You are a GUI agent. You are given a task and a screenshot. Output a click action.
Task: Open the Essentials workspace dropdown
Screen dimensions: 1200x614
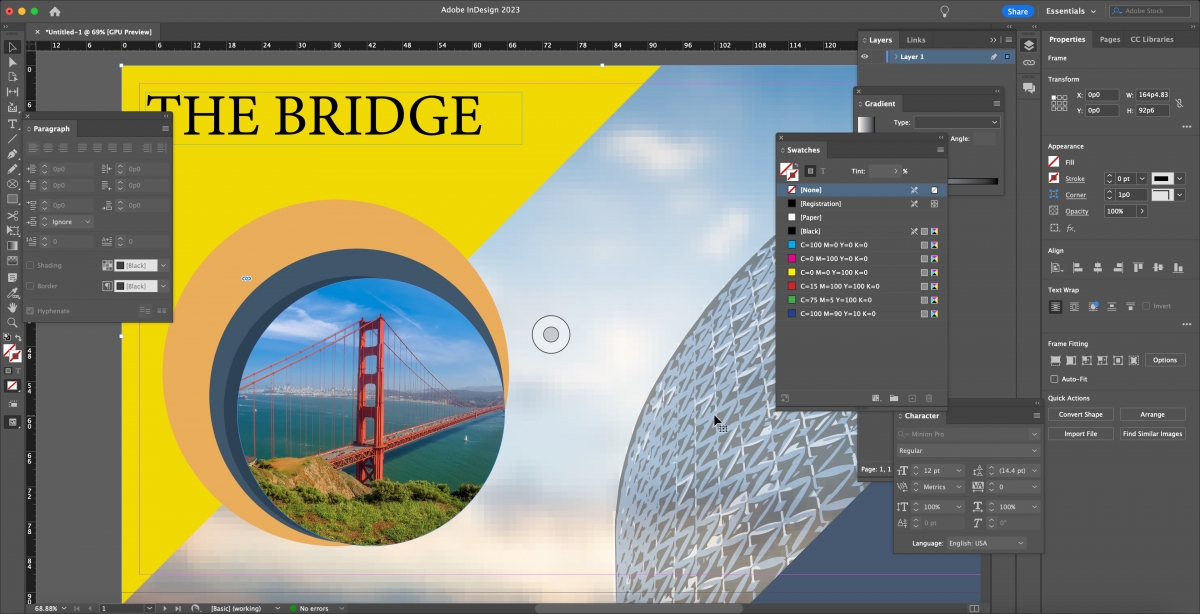pyautogui.click(x=1071, y=11)
